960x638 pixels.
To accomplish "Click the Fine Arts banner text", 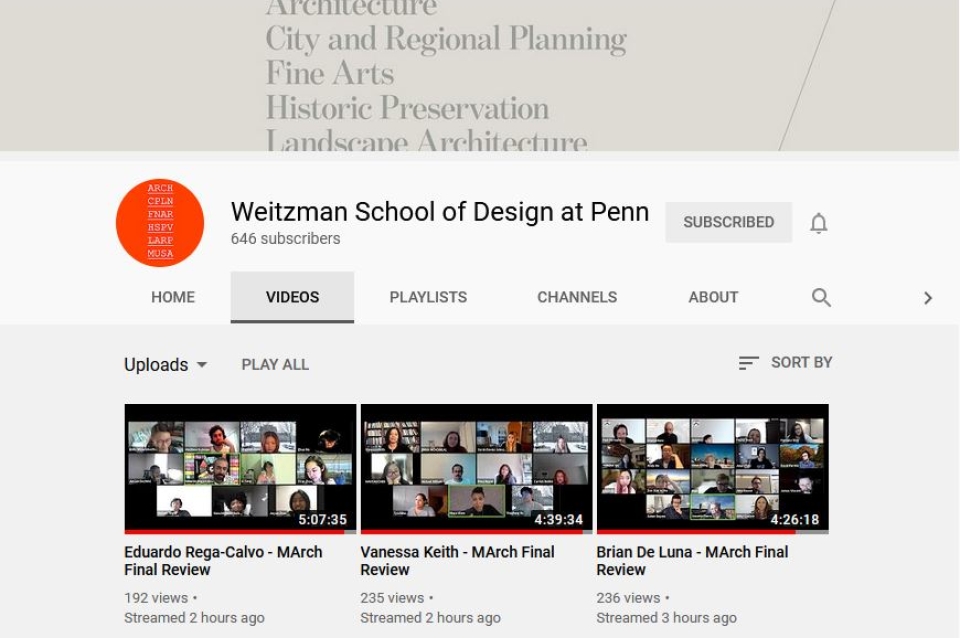I will pos(329,73).
